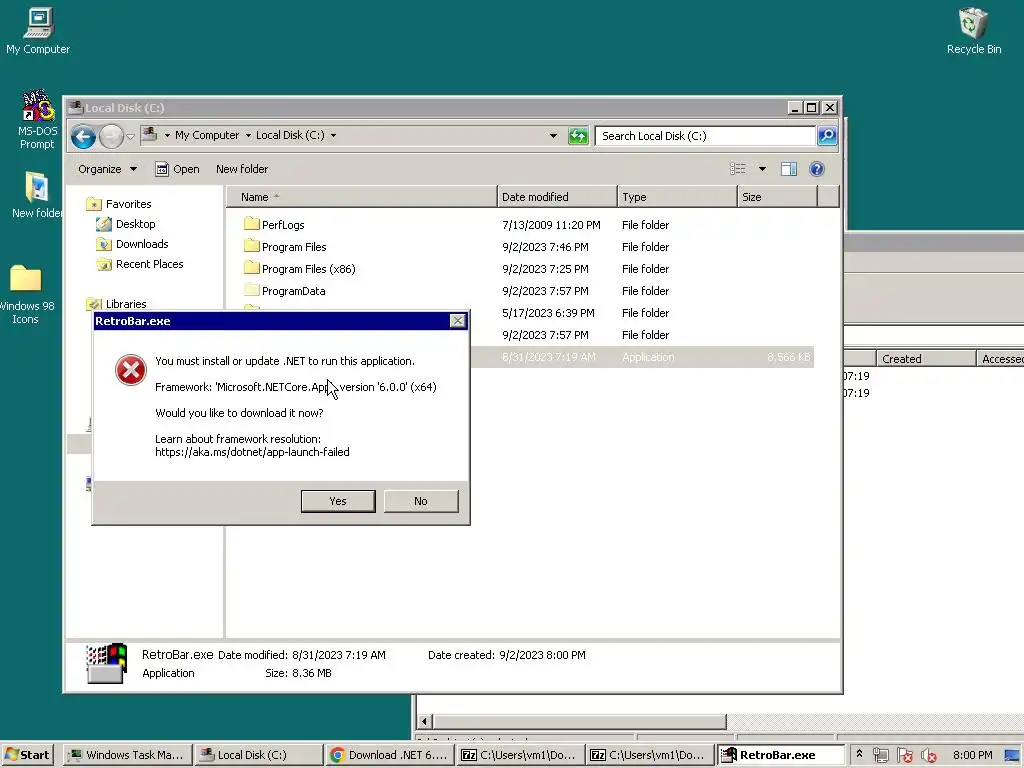Click the PerfLogs folder icon
Viewport: 1024px width, 768px height.
[x=251, y=224]
